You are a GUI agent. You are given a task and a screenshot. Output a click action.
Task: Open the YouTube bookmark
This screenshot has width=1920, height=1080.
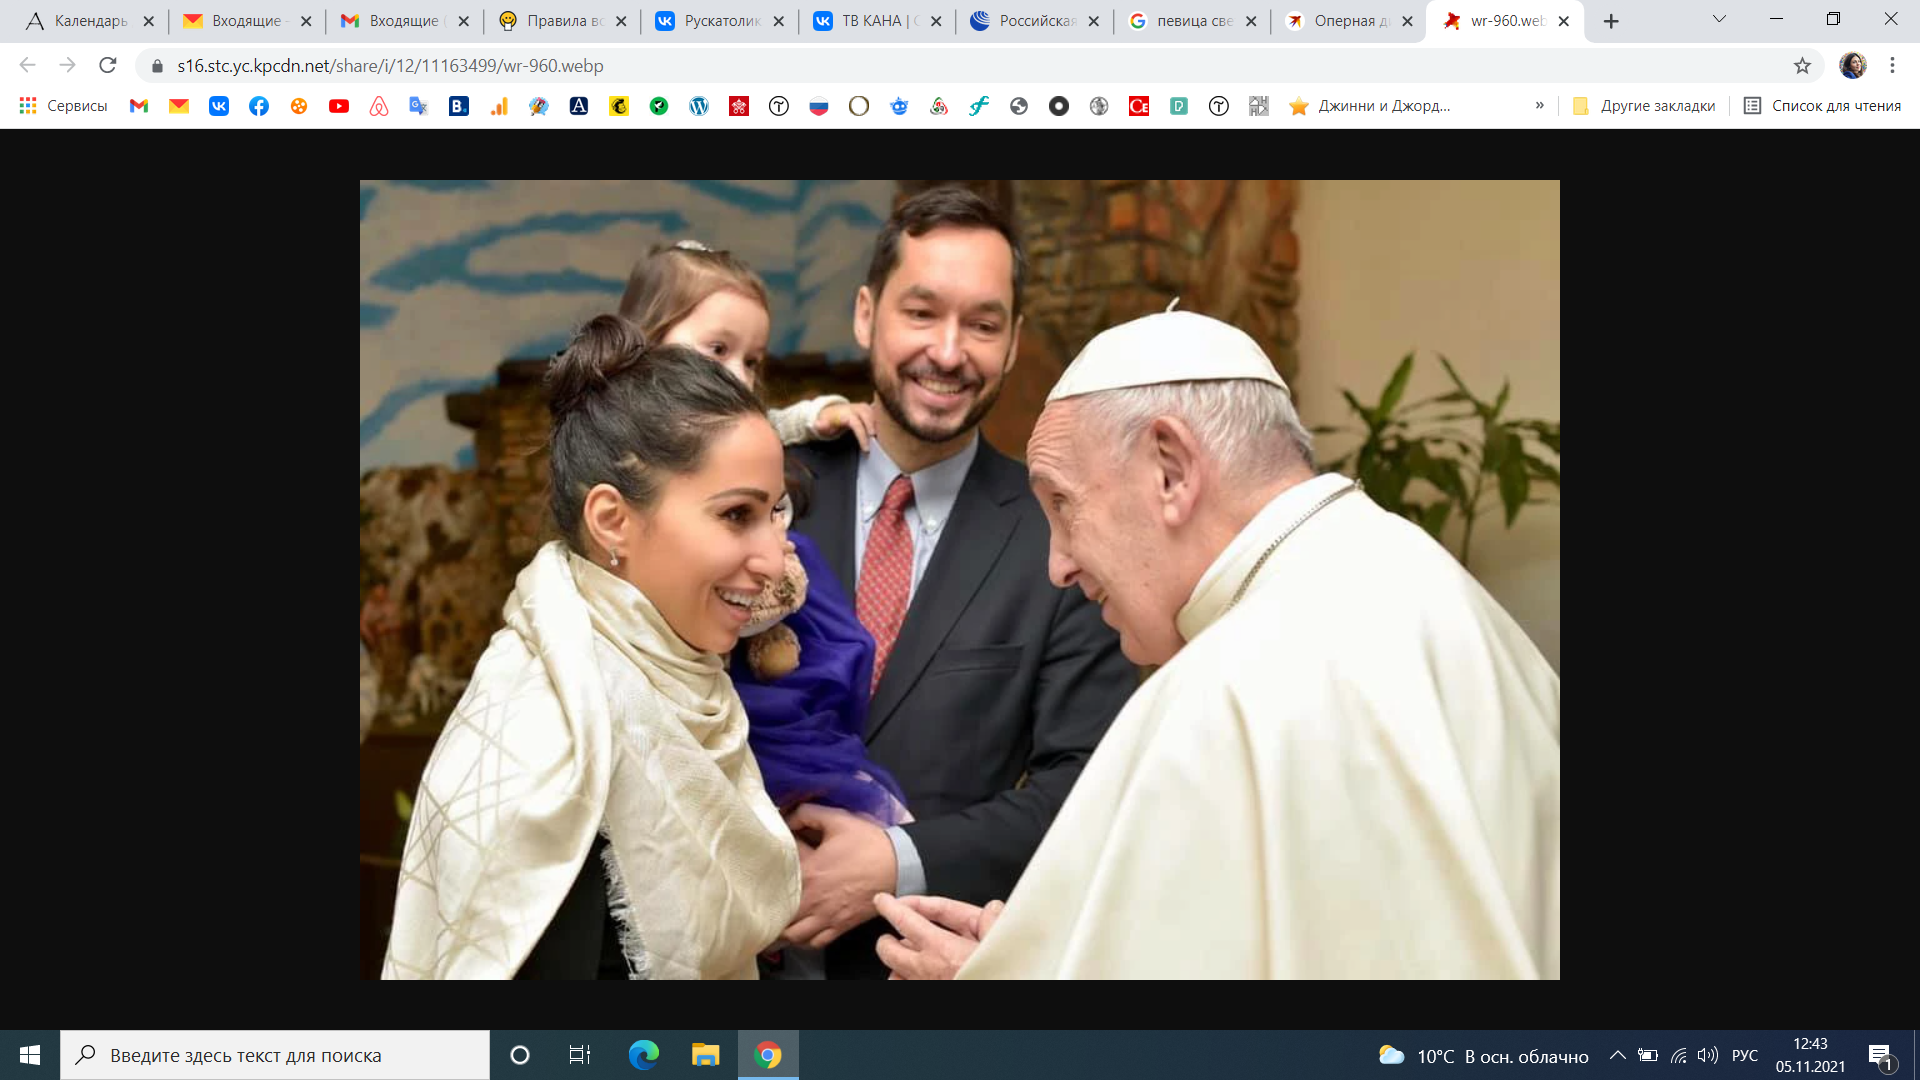(x=339, y=106)
